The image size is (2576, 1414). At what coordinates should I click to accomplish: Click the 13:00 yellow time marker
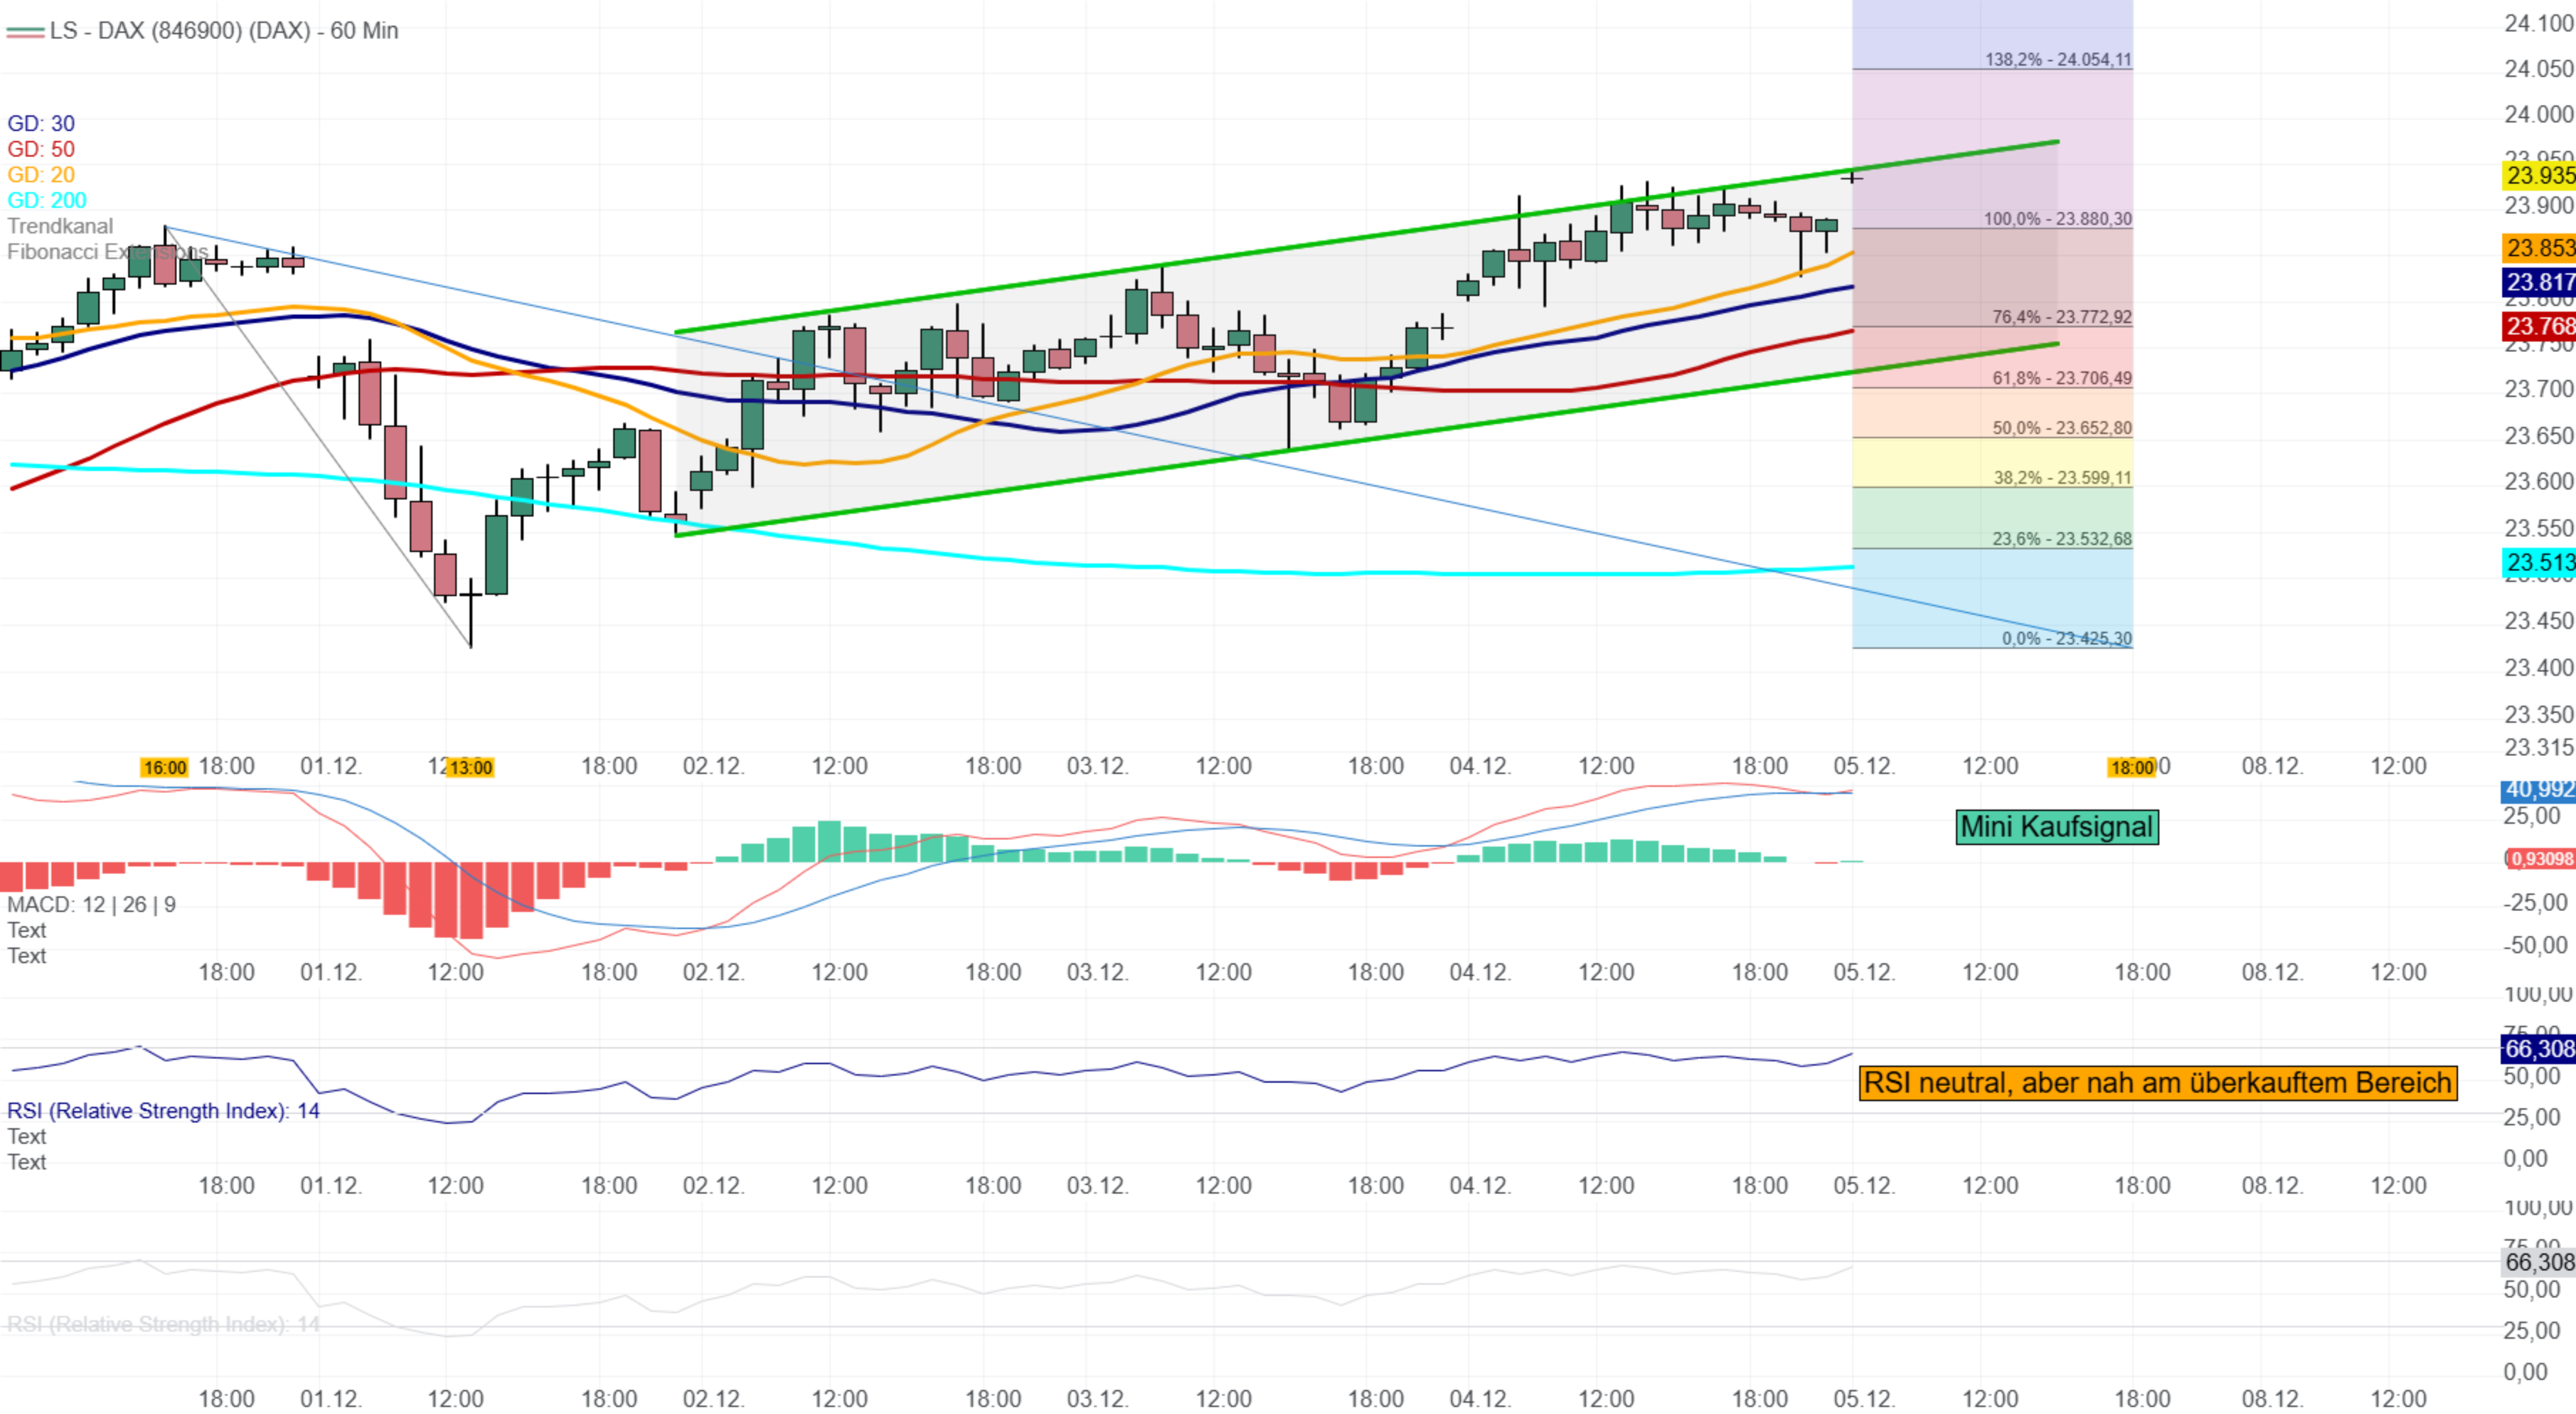click(469, 768)
